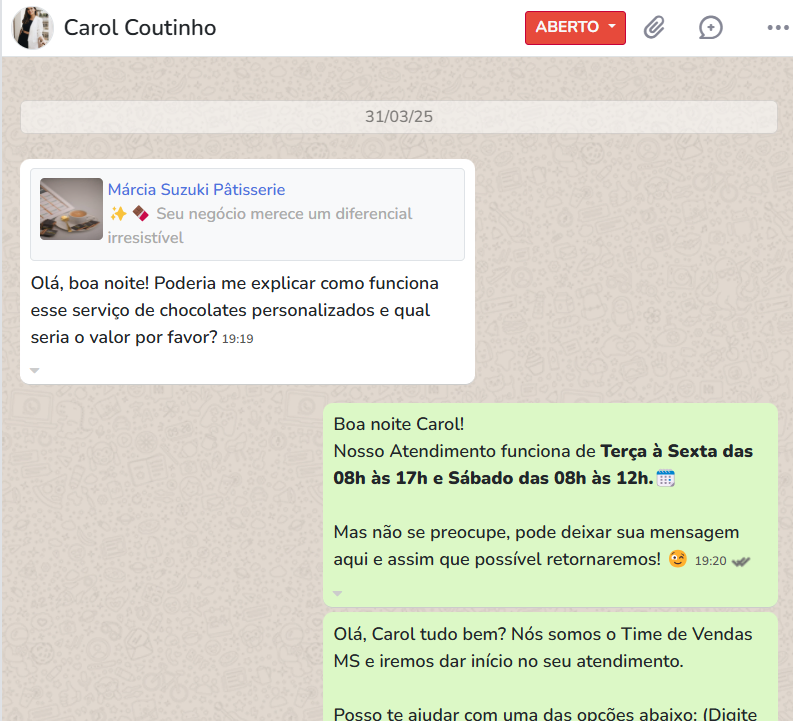Image resolution: width=793 pixels, height=721 pixels.
Task: Expand options arrow under chocolates personalizados message
Action: (x=34, y=371)
